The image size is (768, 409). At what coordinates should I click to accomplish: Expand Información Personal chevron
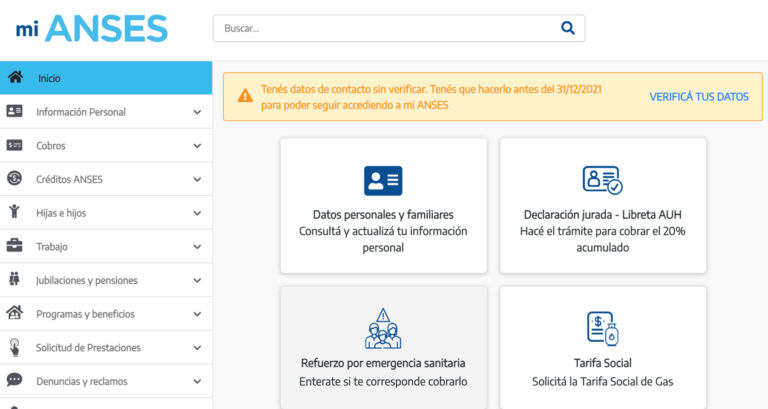(x=197, y=112)
